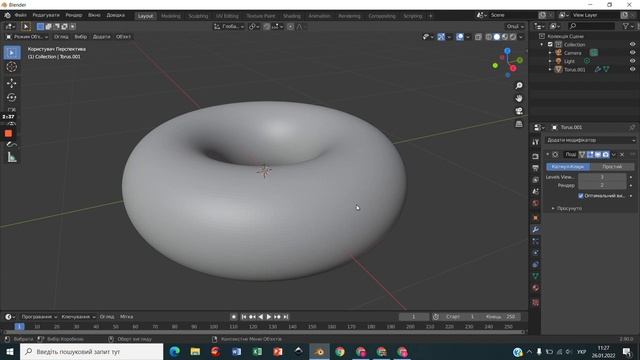Screen dimensions: 640x360
Task: Open Microsoft Edge from taskbar
Action: [x=175, y=351]
